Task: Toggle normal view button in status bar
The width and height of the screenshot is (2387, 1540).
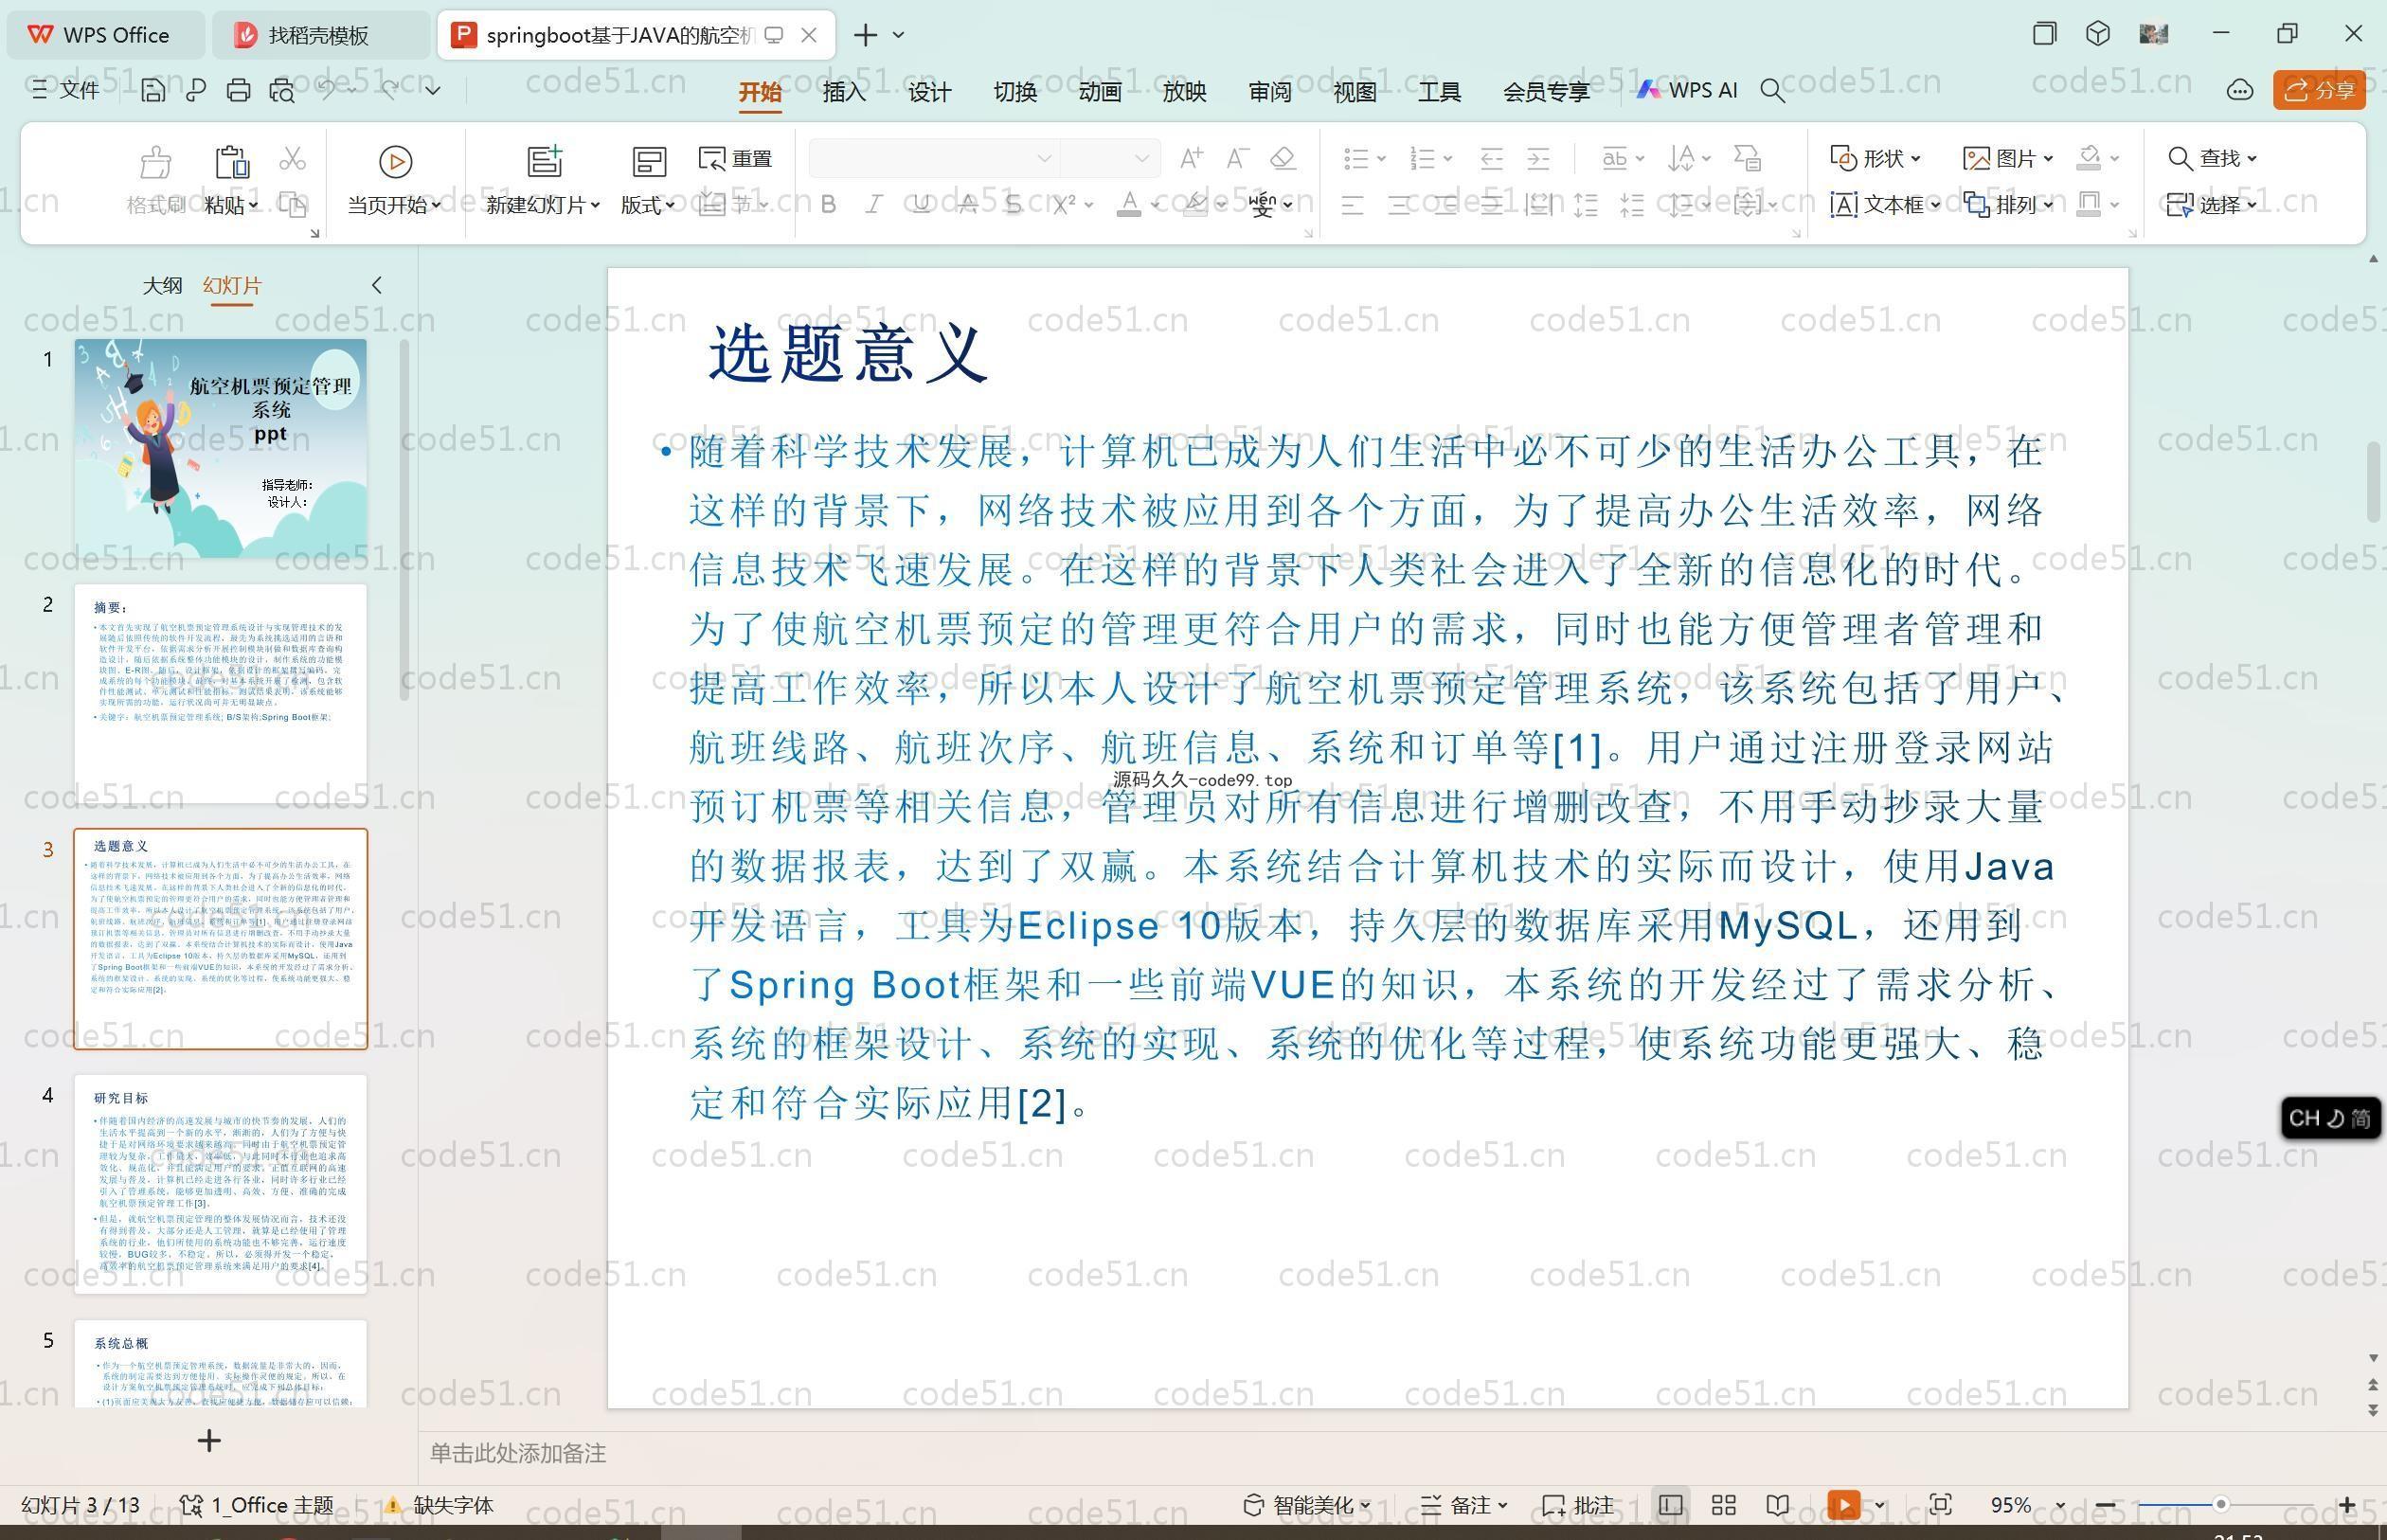Action: click(1670, 1505)
